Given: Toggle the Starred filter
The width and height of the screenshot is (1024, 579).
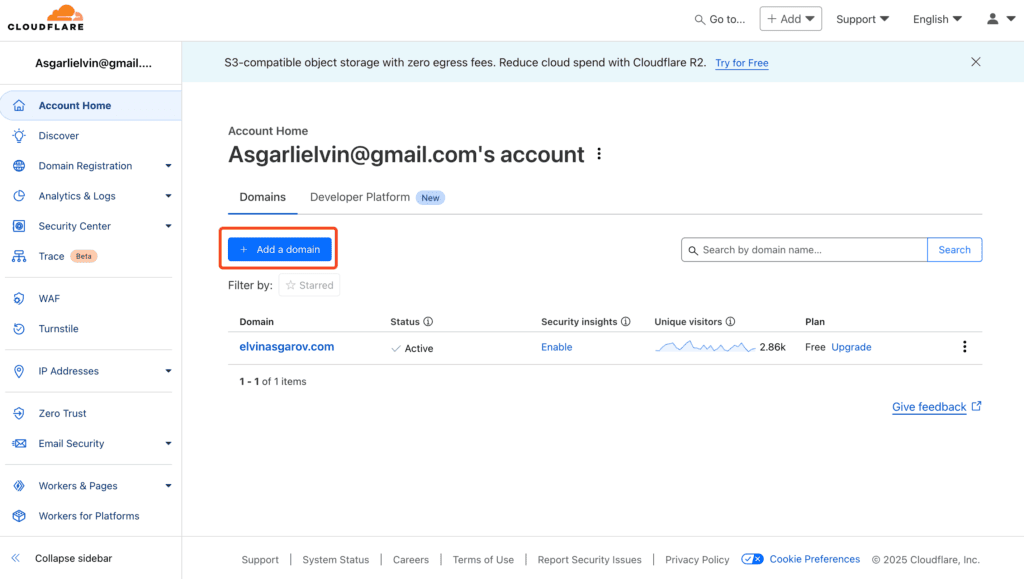Looking at the screenshot, I should pyautogui.click(x=310, y=285).
